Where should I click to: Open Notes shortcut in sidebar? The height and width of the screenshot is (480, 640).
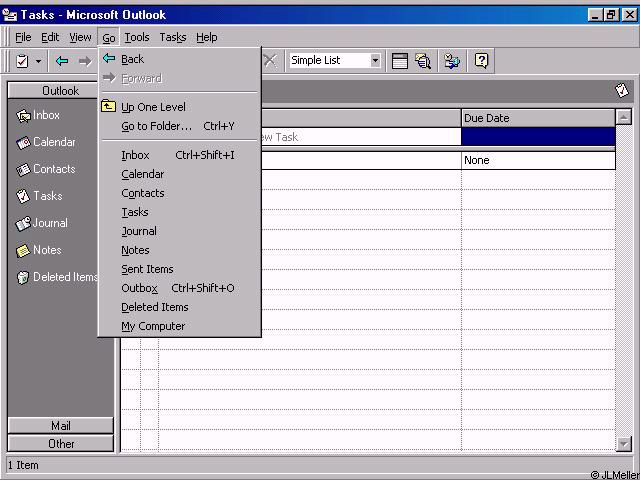[x=24, y=251]
